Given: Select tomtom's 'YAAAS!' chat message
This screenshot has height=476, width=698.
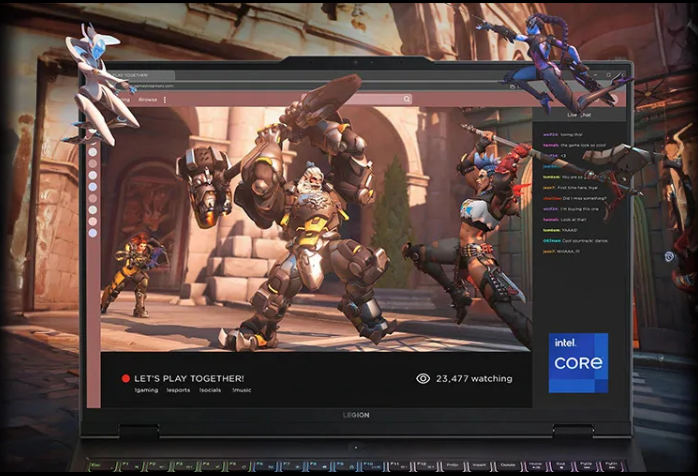Looking at the screenshot, I should tap(560, 230).
